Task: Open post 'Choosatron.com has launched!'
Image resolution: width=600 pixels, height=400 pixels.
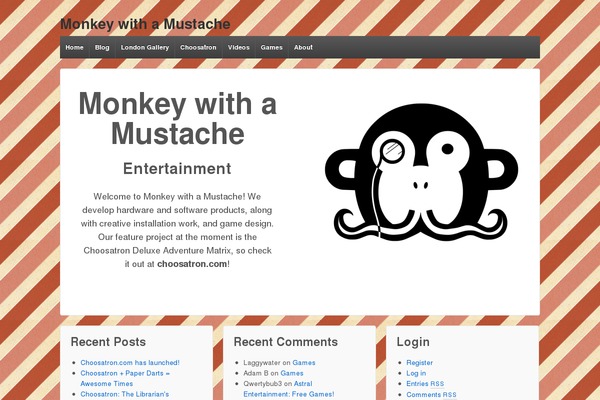Action: coord(130,362)
